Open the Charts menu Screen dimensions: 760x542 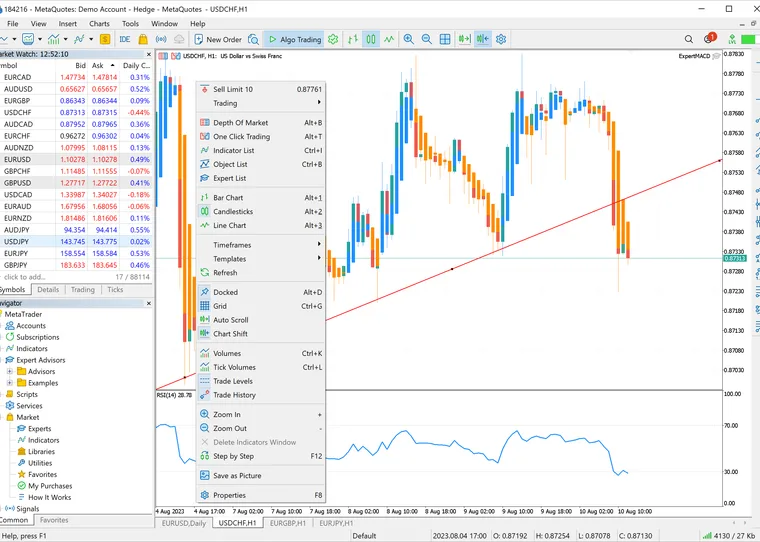click(x=99, y=24)
